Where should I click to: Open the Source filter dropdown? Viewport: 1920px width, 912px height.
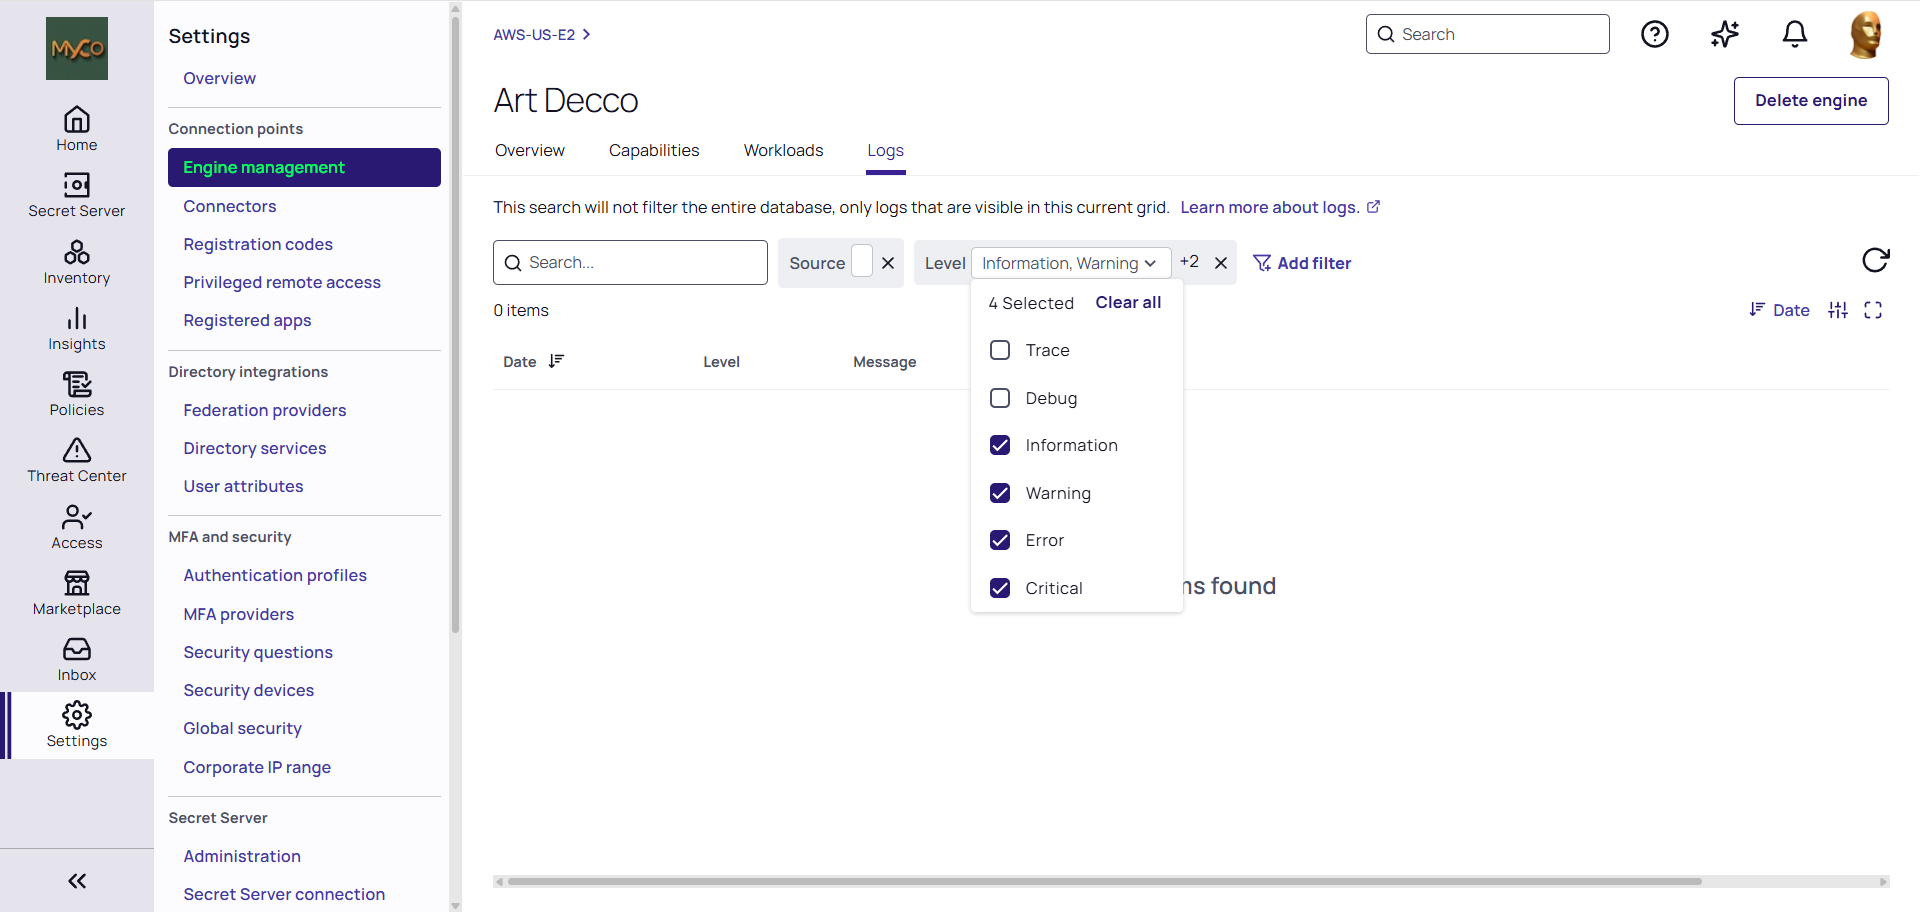pos(861,262)
